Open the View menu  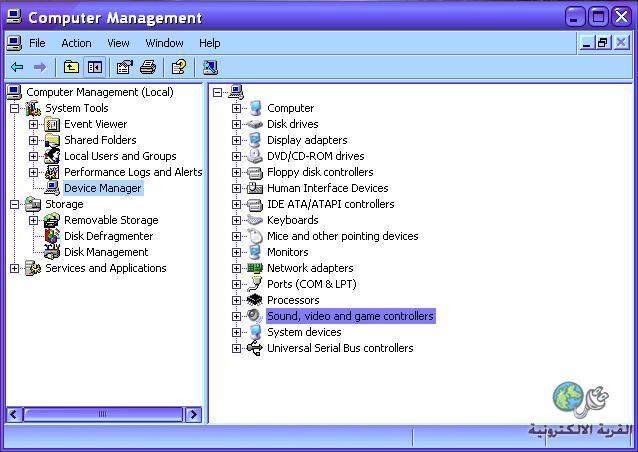tap(118, 43)
